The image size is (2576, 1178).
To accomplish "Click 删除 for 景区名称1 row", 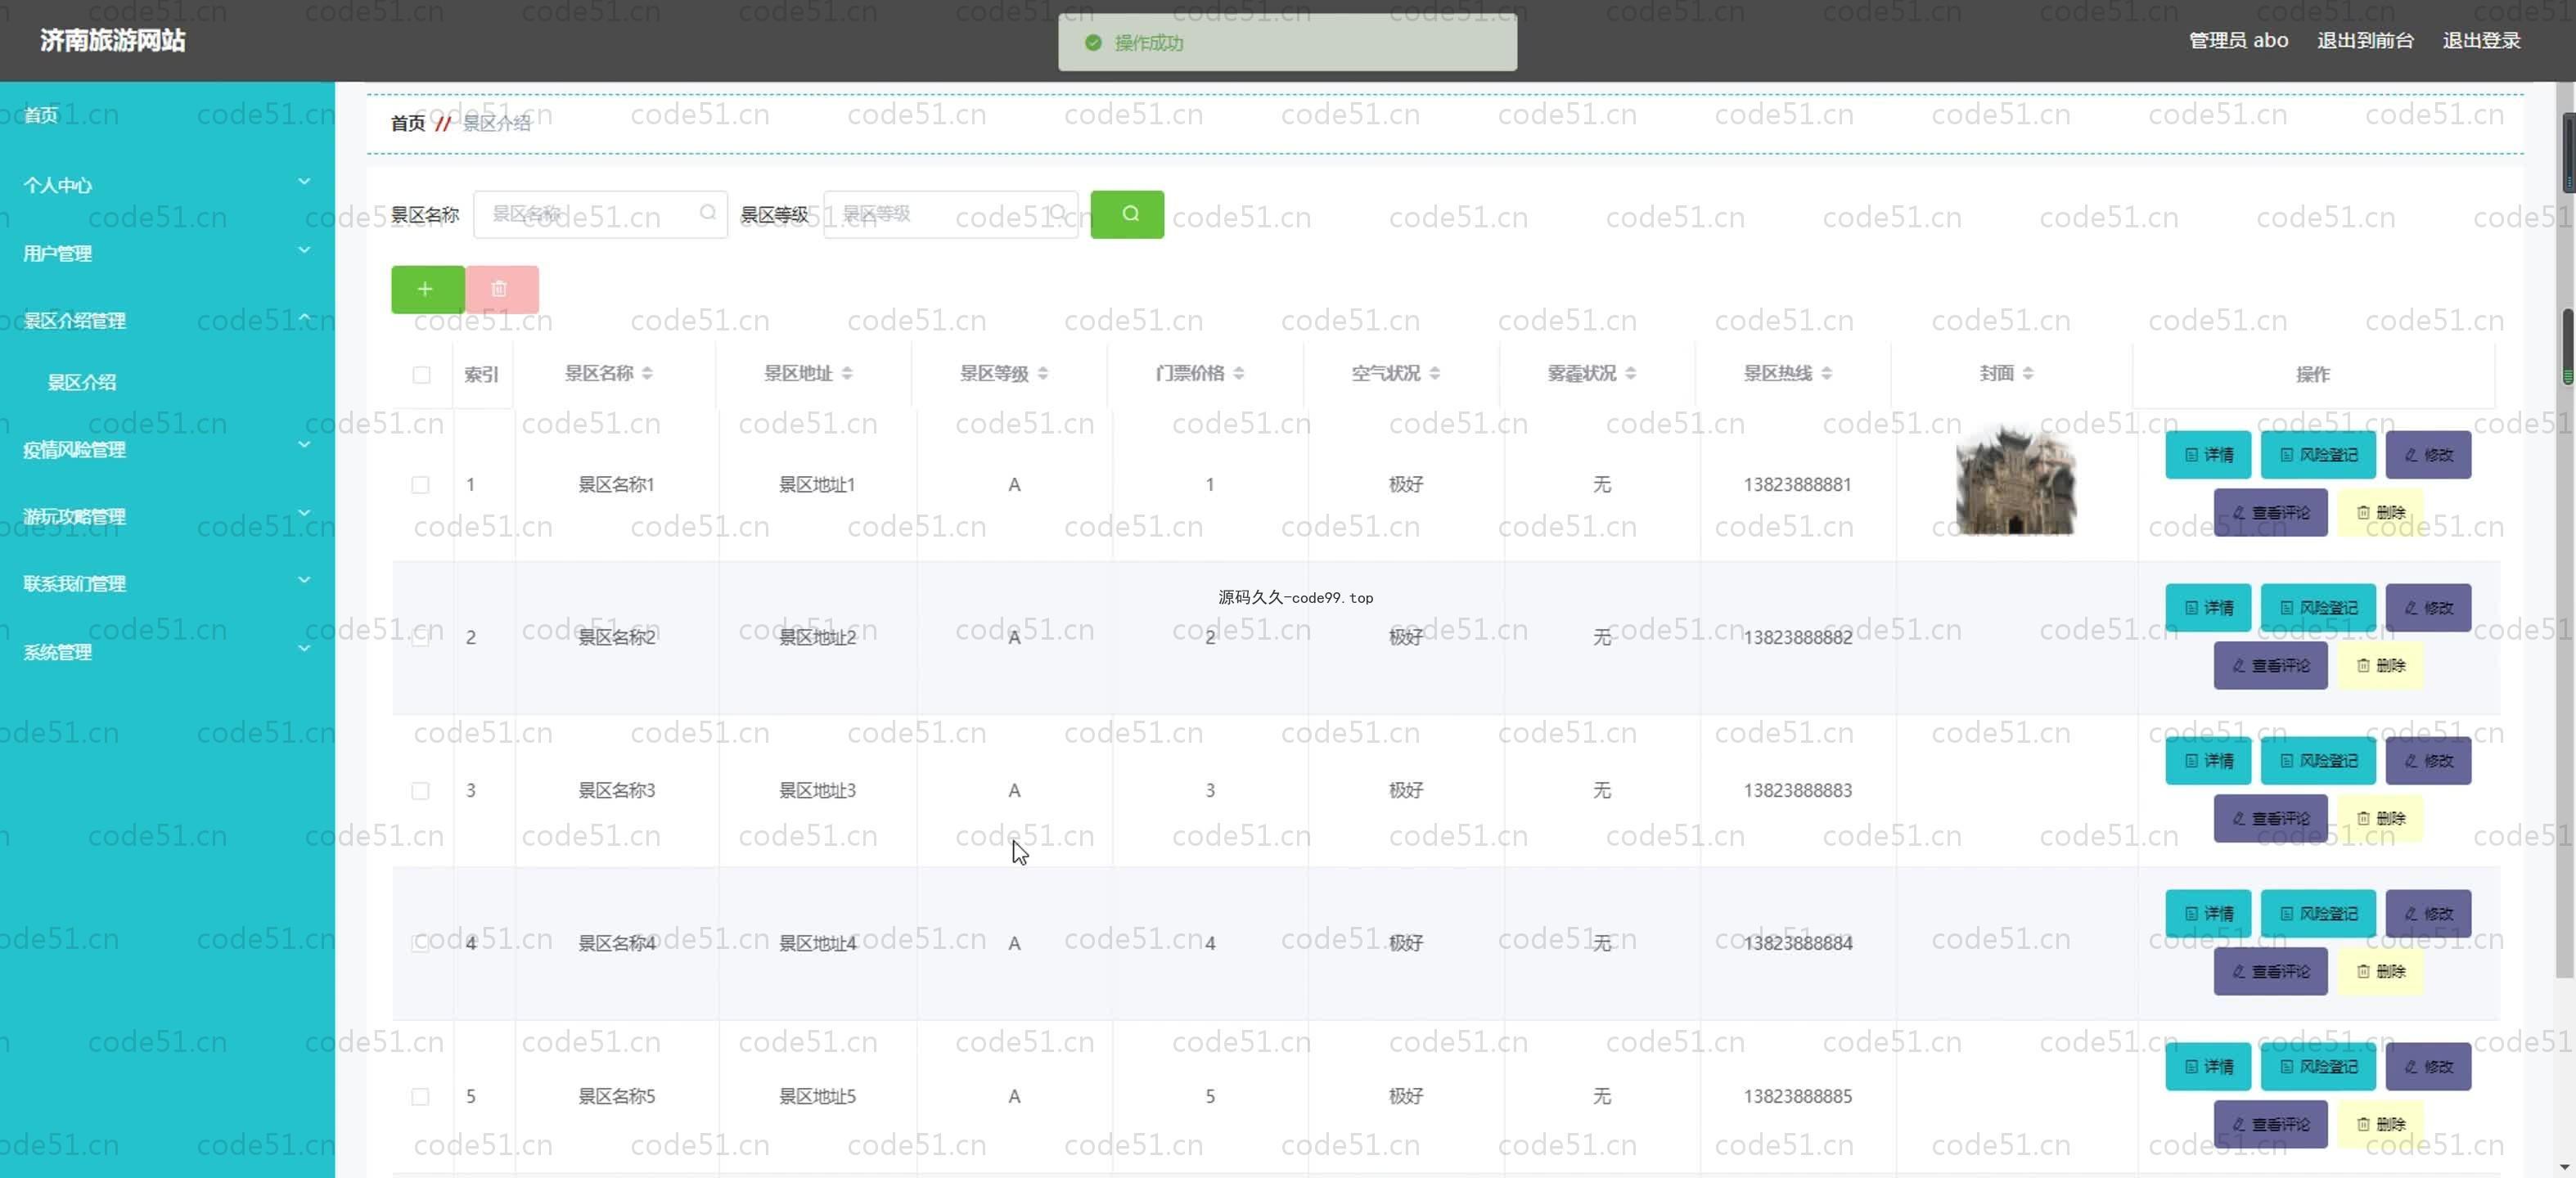I will tap(2380, 512).
